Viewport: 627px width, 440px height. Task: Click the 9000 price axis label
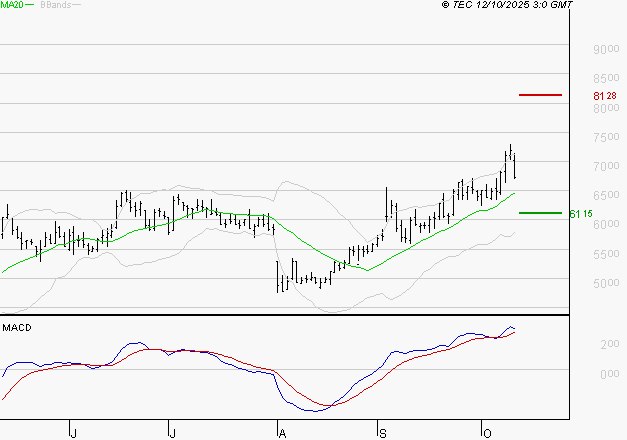pos(606,50)
